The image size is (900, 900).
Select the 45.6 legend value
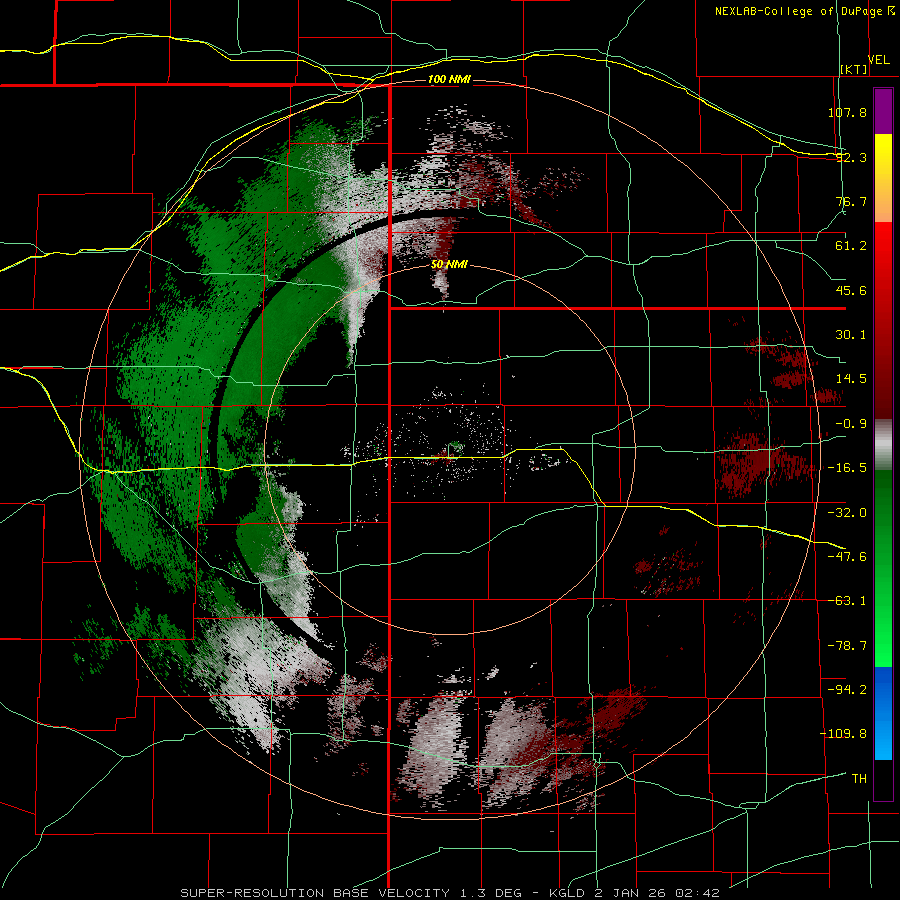coord(851,290)
